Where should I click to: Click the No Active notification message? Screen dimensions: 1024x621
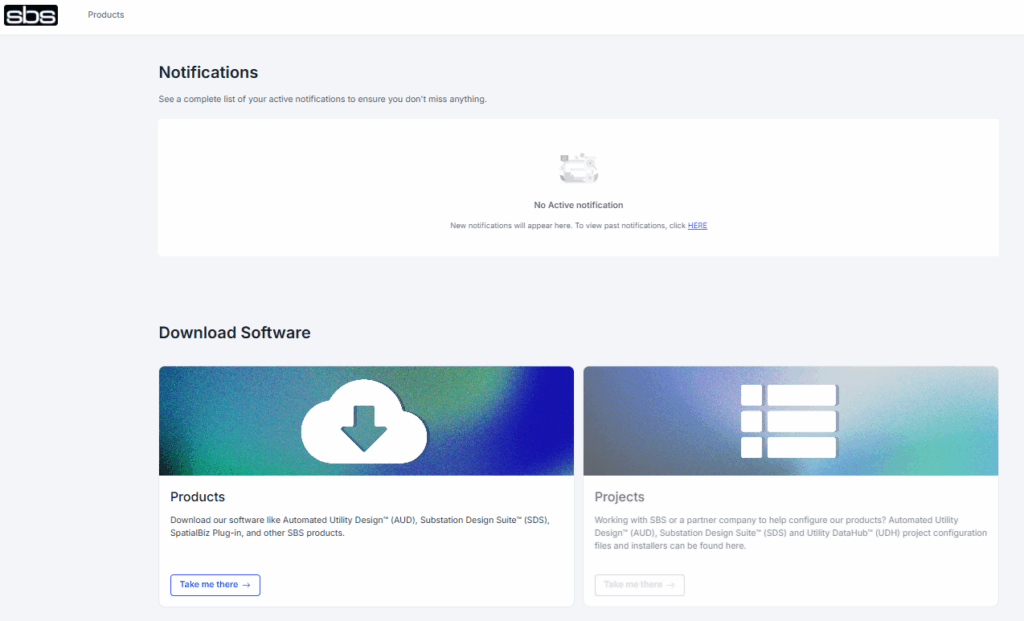(578, 205)
